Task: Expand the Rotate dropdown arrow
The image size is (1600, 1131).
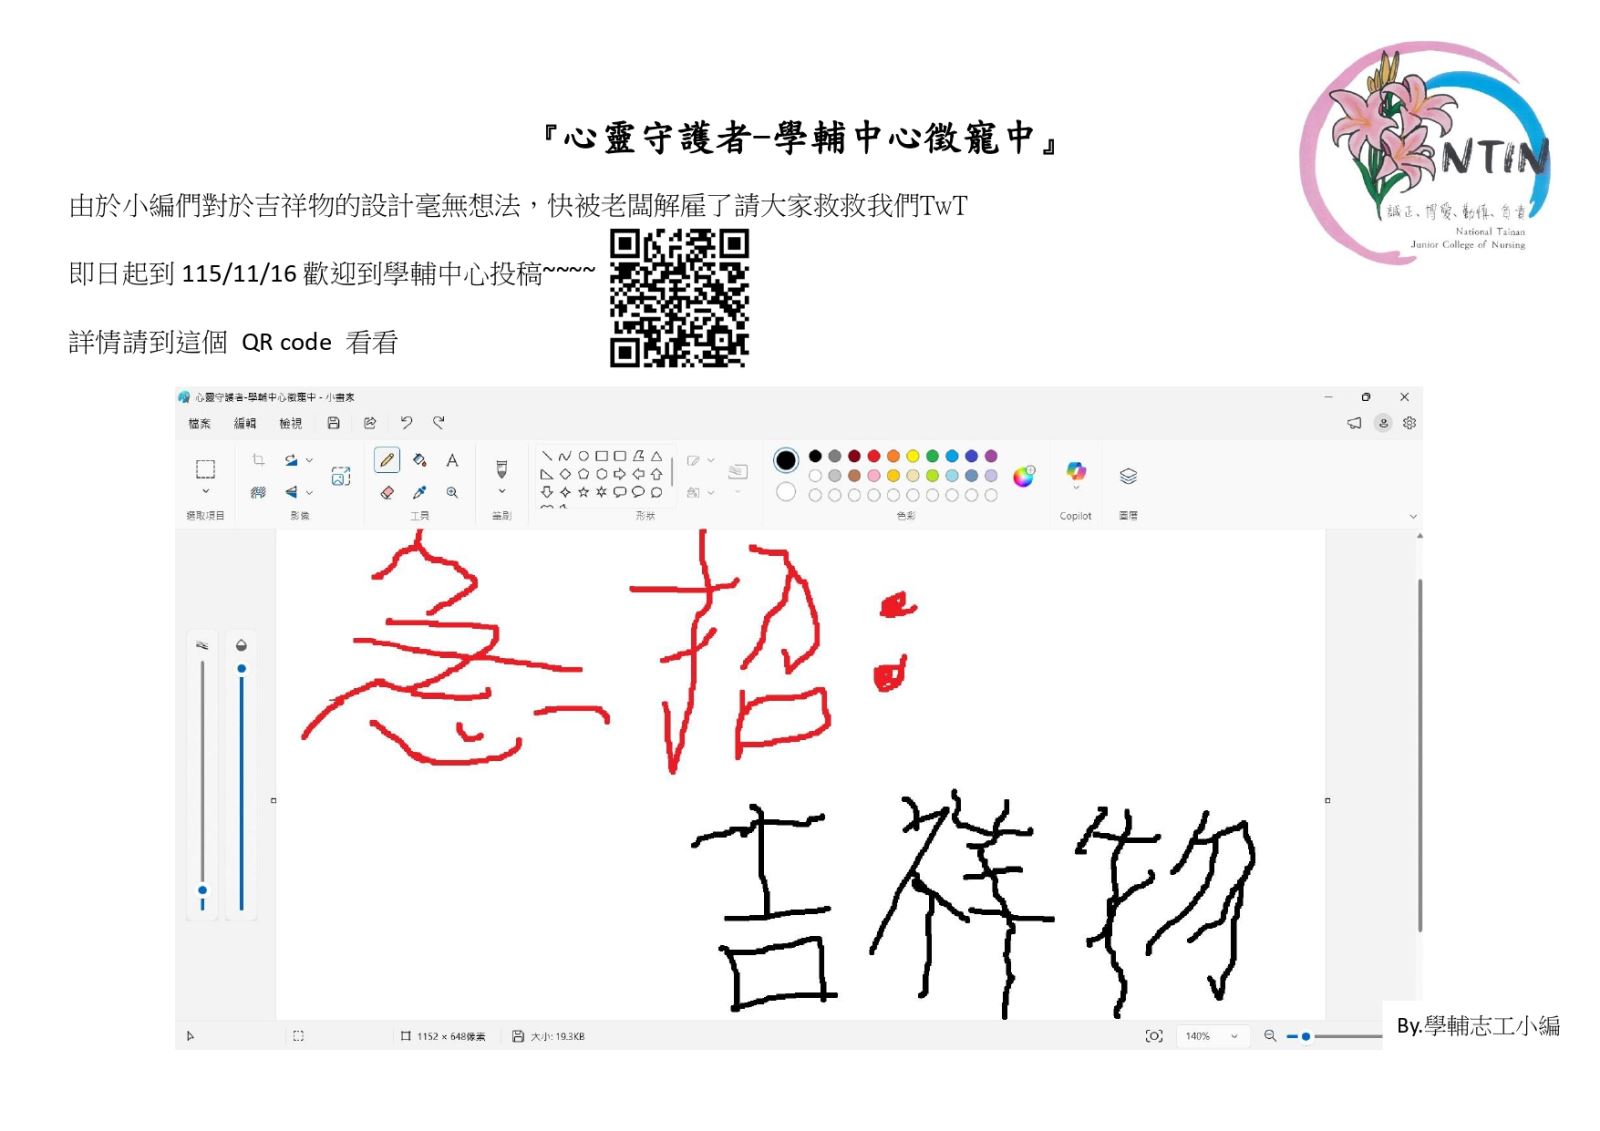Action: 309,460
